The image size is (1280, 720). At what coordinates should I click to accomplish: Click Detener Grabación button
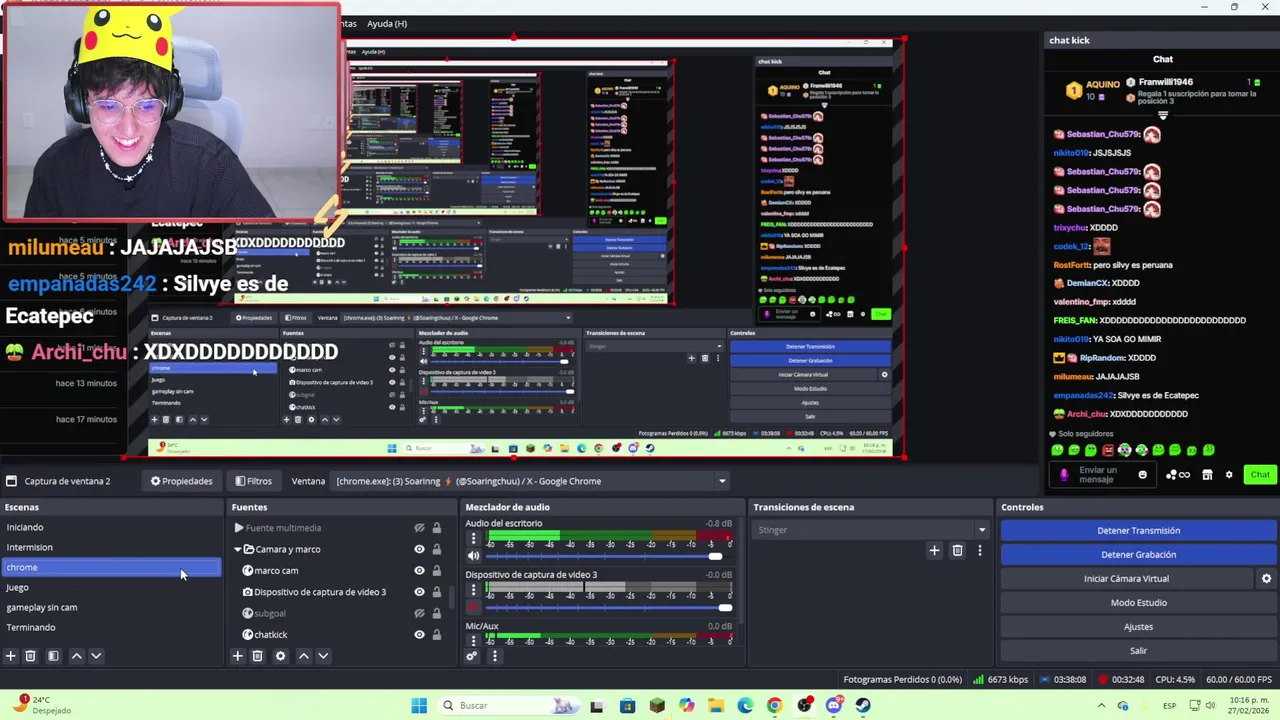[1138, 555]
